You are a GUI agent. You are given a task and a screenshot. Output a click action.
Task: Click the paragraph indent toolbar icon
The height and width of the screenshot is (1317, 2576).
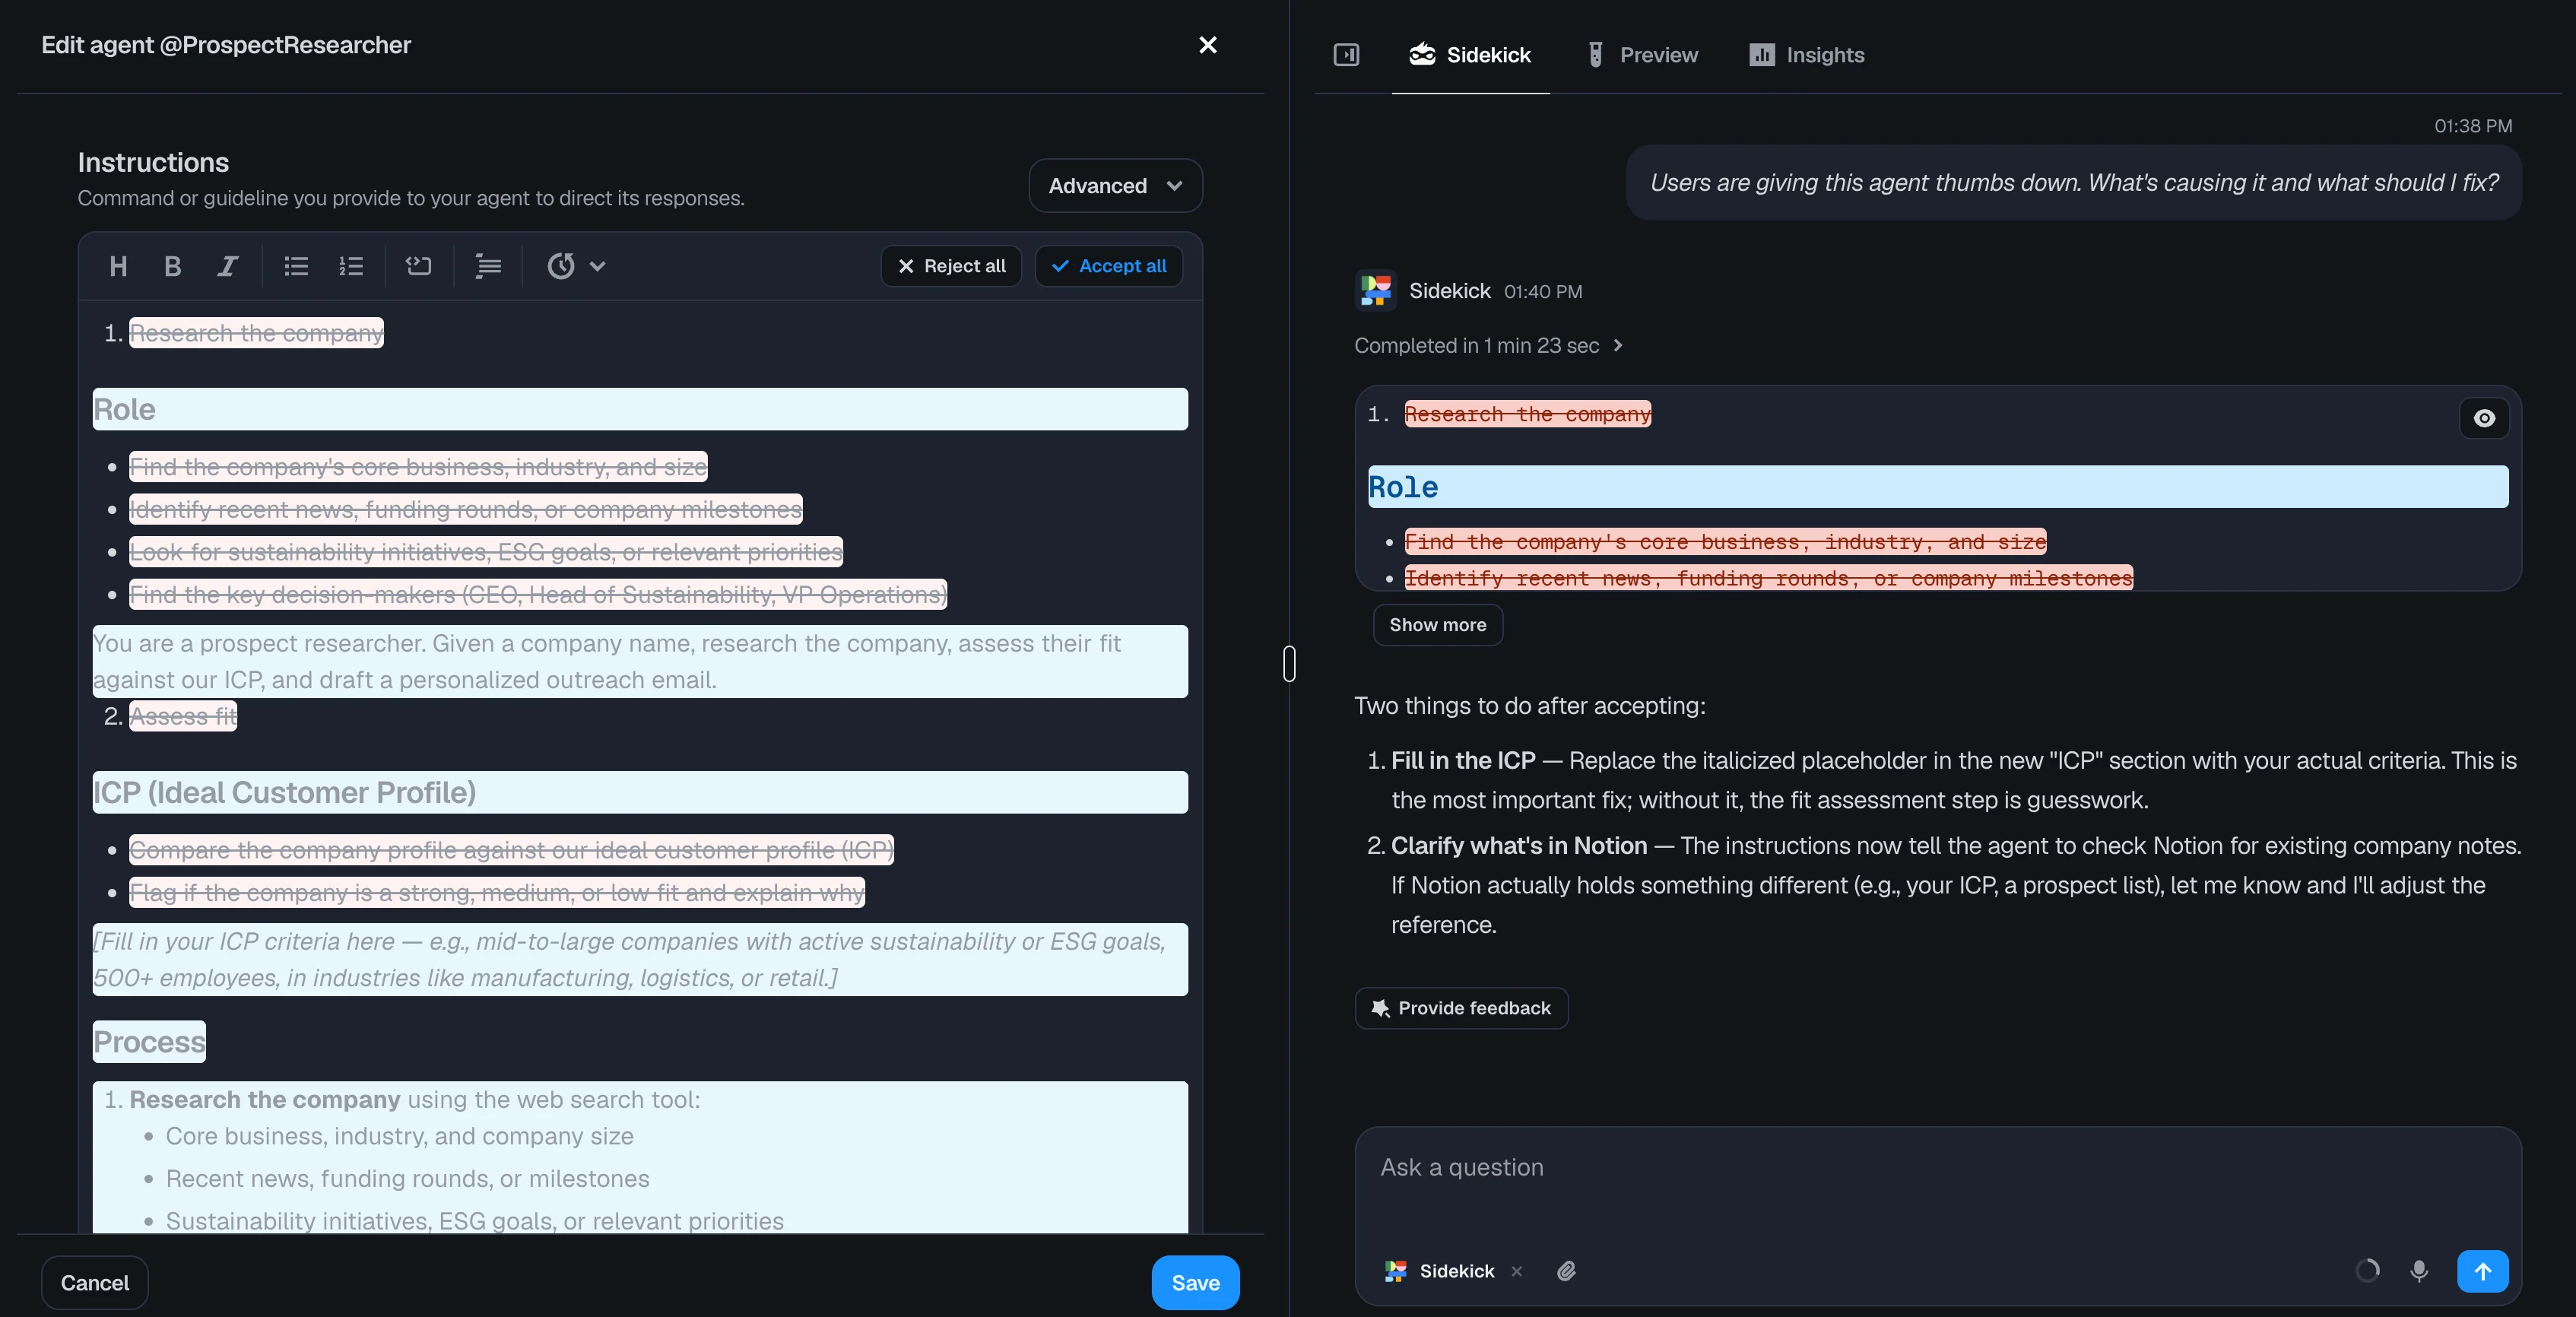click(488, 266)
